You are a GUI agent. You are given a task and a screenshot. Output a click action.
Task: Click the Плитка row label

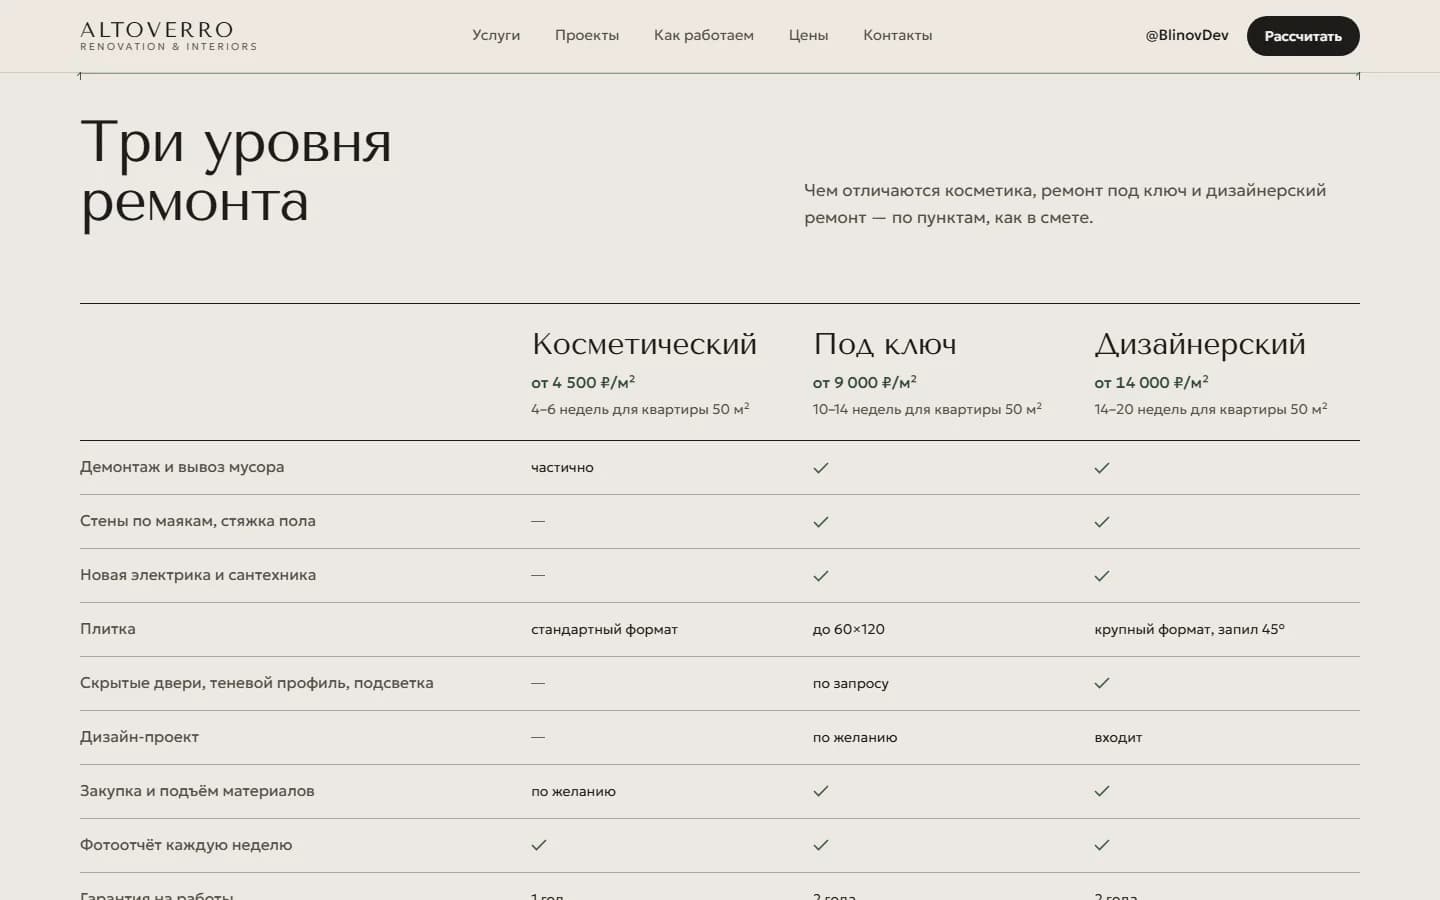tap(108, 629)
